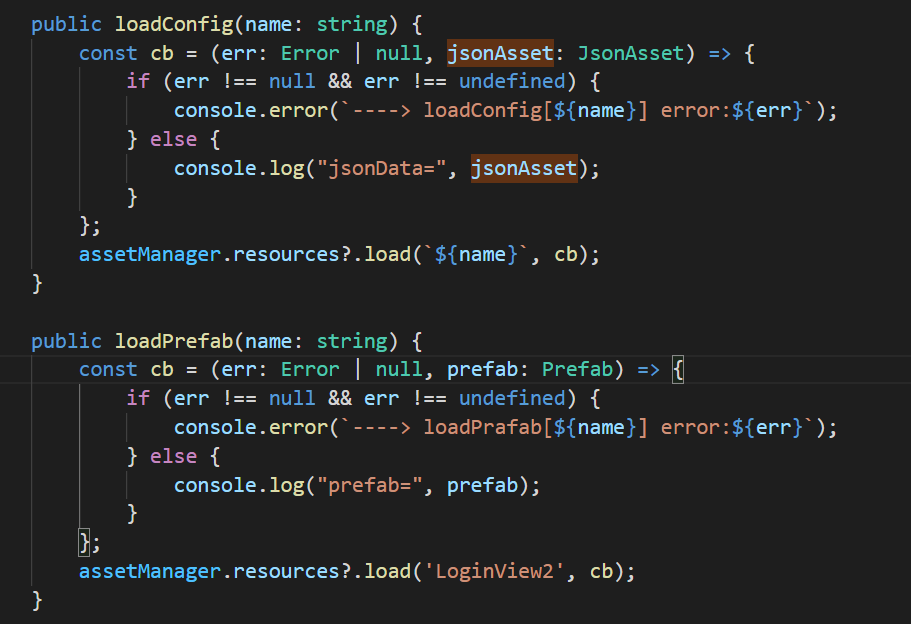Click public keyword before loadPrefab
The width and height of the screenshot is (911, 624).
pos(66,341)
